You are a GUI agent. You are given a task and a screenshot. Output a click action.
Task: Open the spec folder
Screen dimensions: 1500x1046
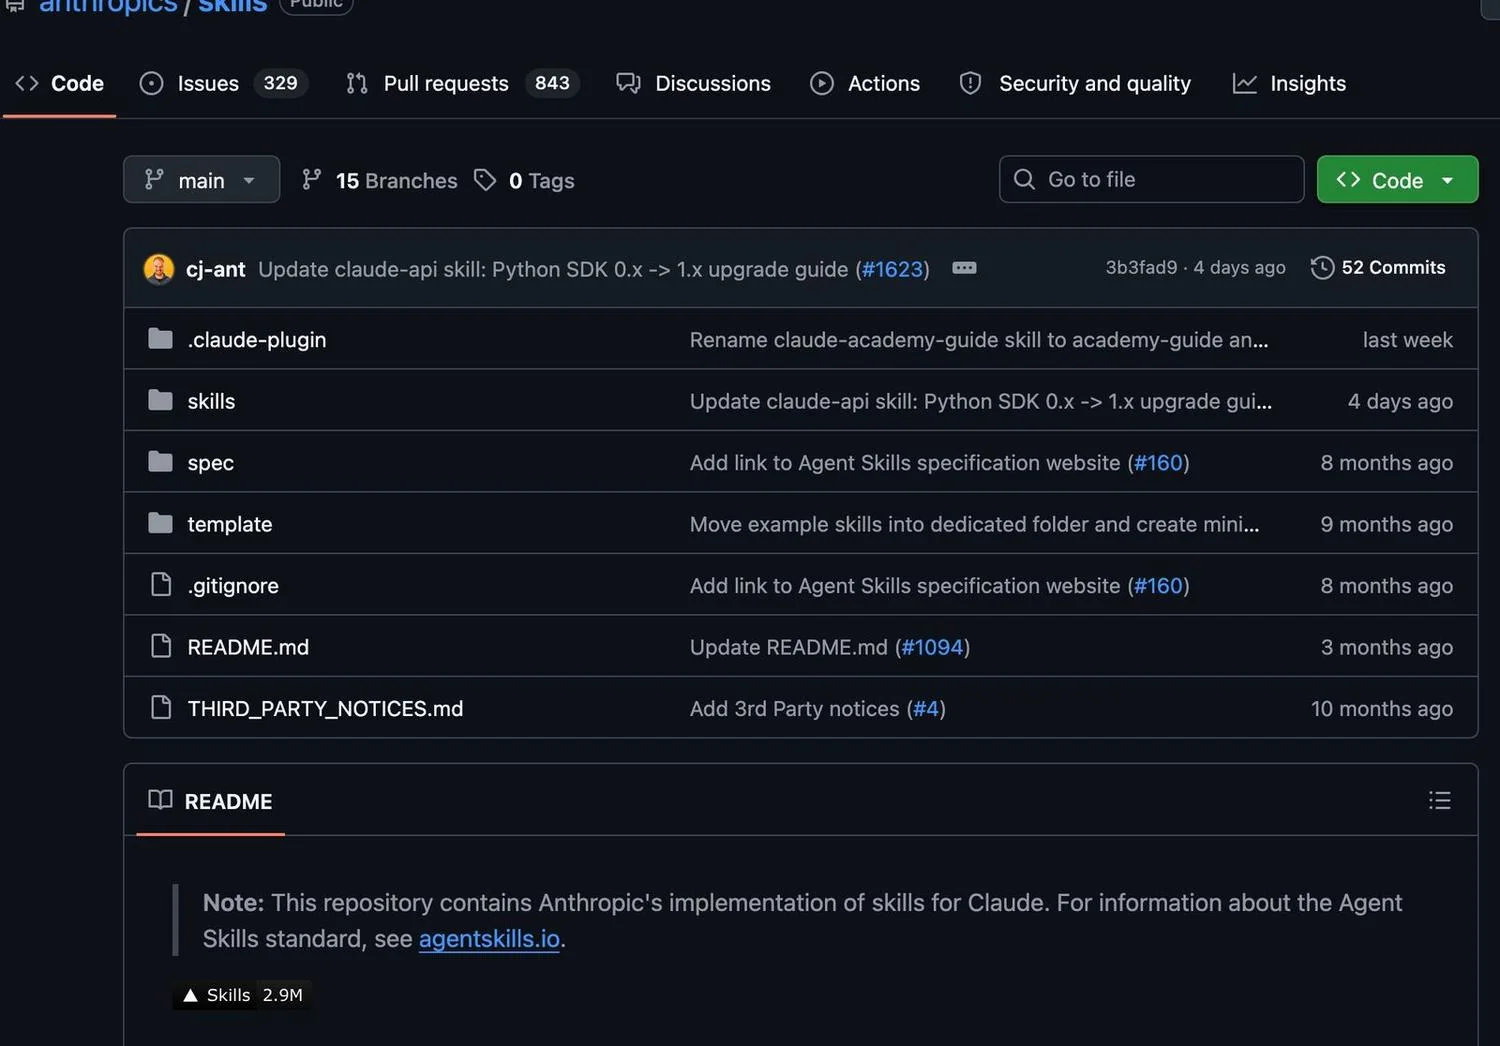(x=210, y=463)
